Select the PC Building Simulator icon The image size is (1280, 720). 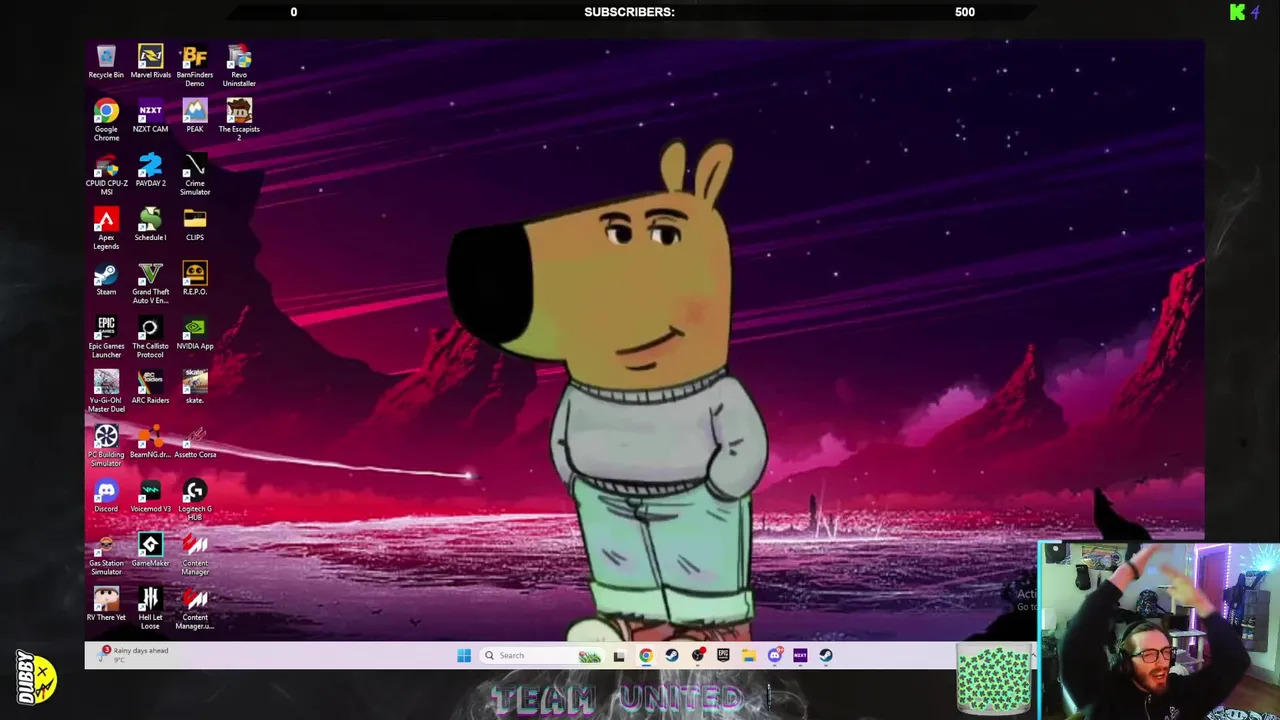(106, 445)
